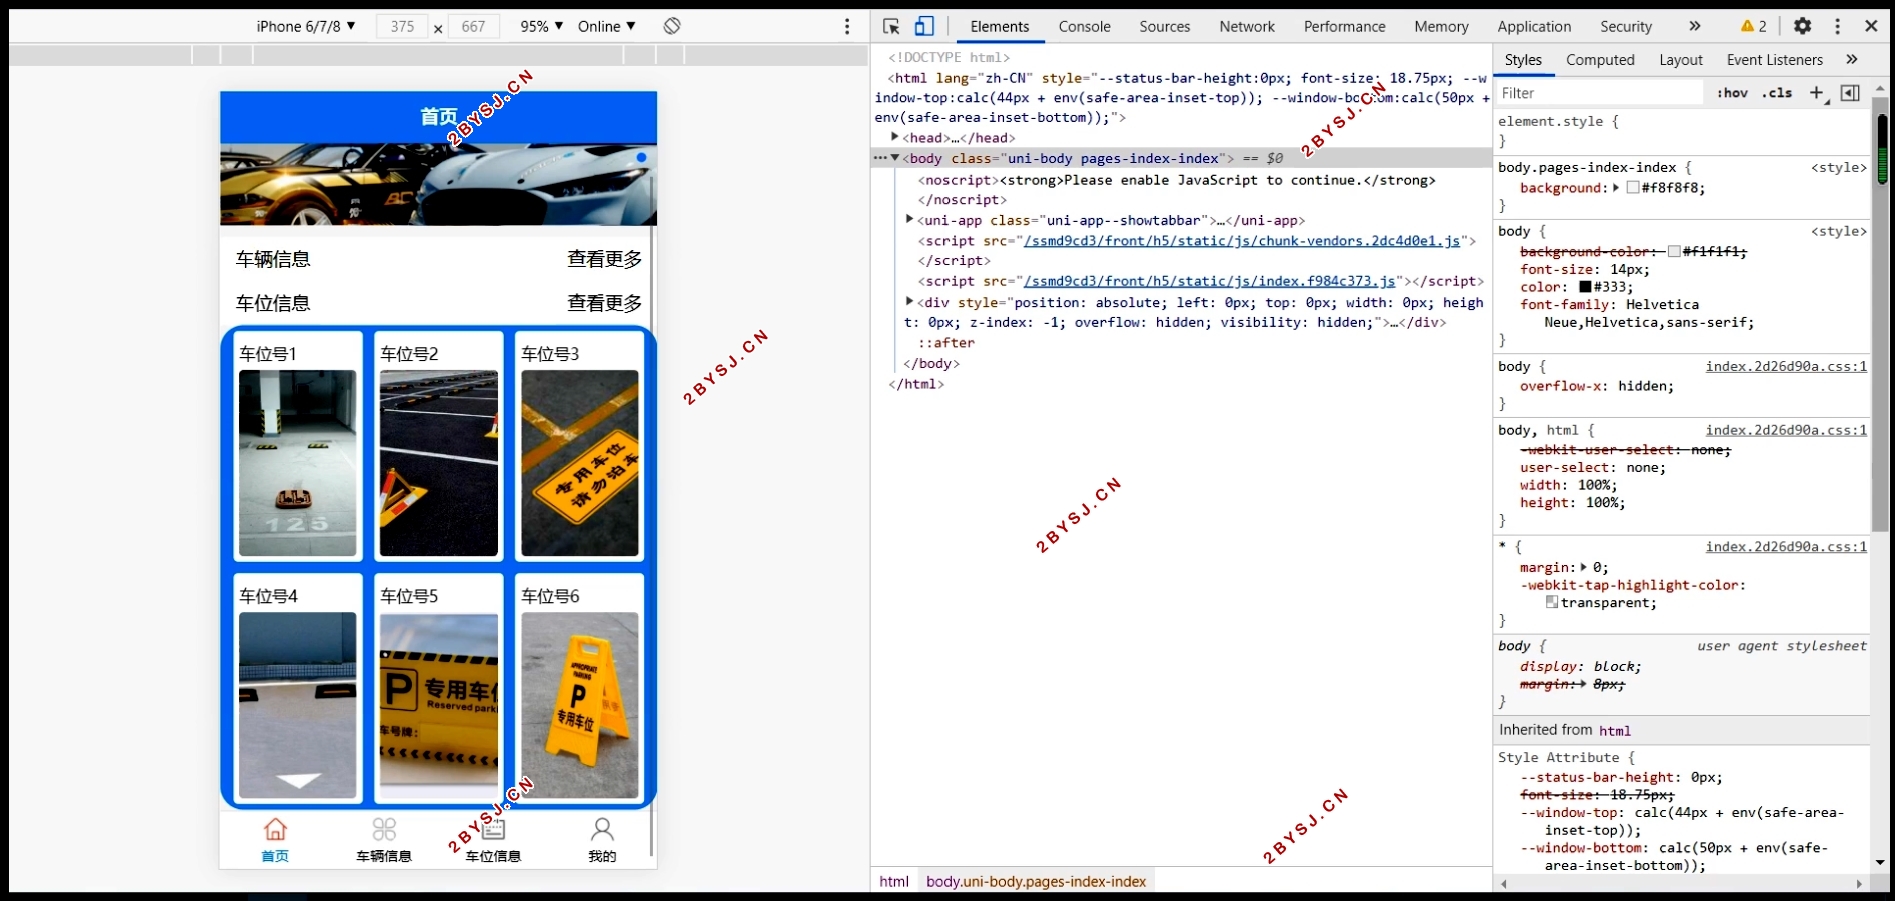Click the transparent tap-highlight color swatch
1895x901 pixels.
click(1552, 602)
